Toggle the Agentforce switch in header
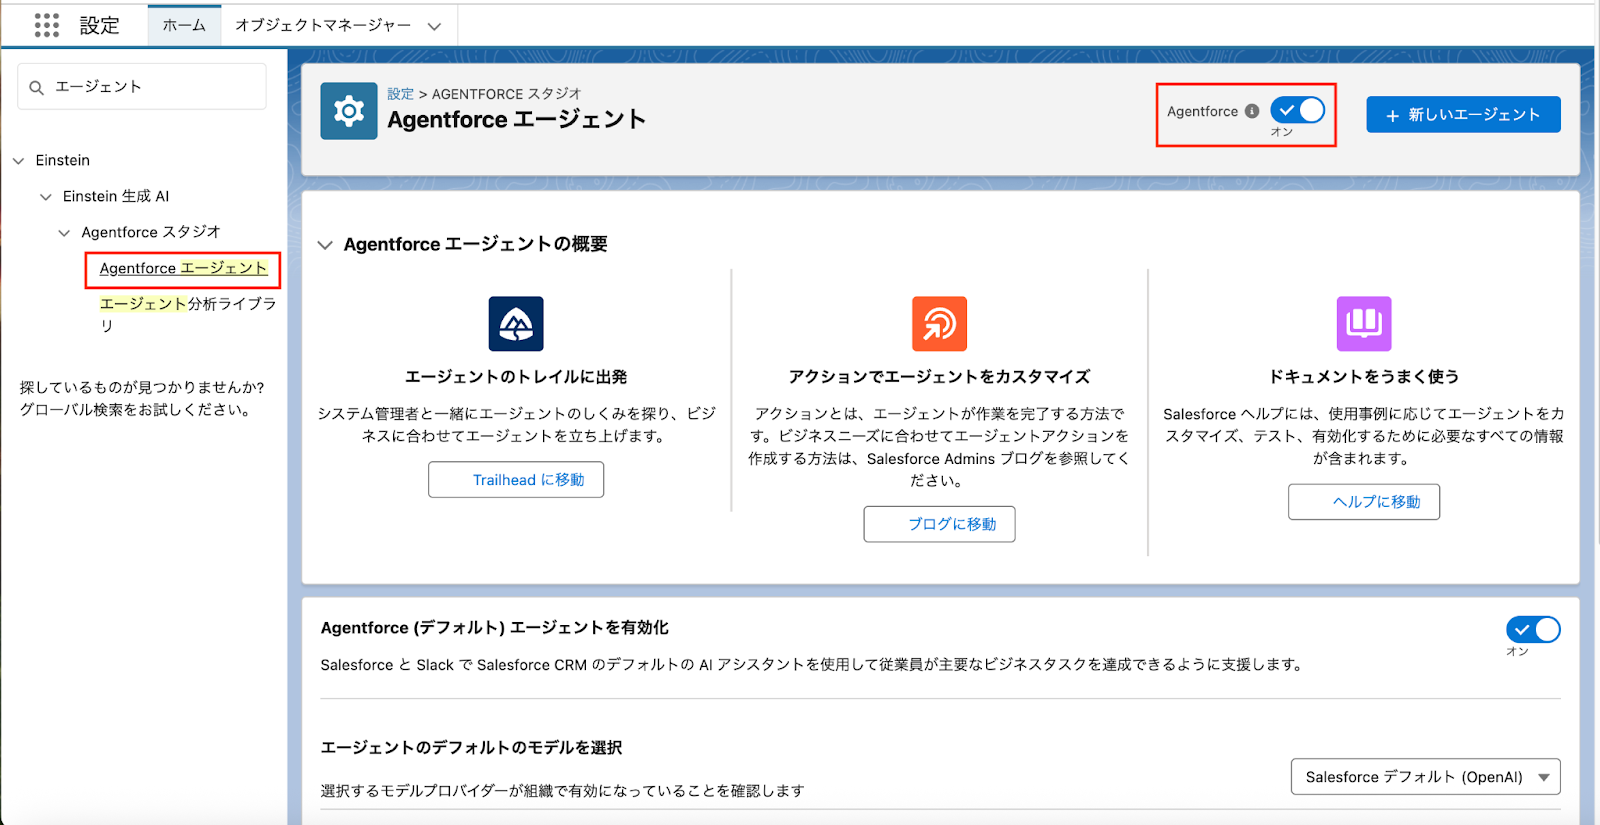The height and width of the screenshot is (825, 1600). coord(1298,111)
